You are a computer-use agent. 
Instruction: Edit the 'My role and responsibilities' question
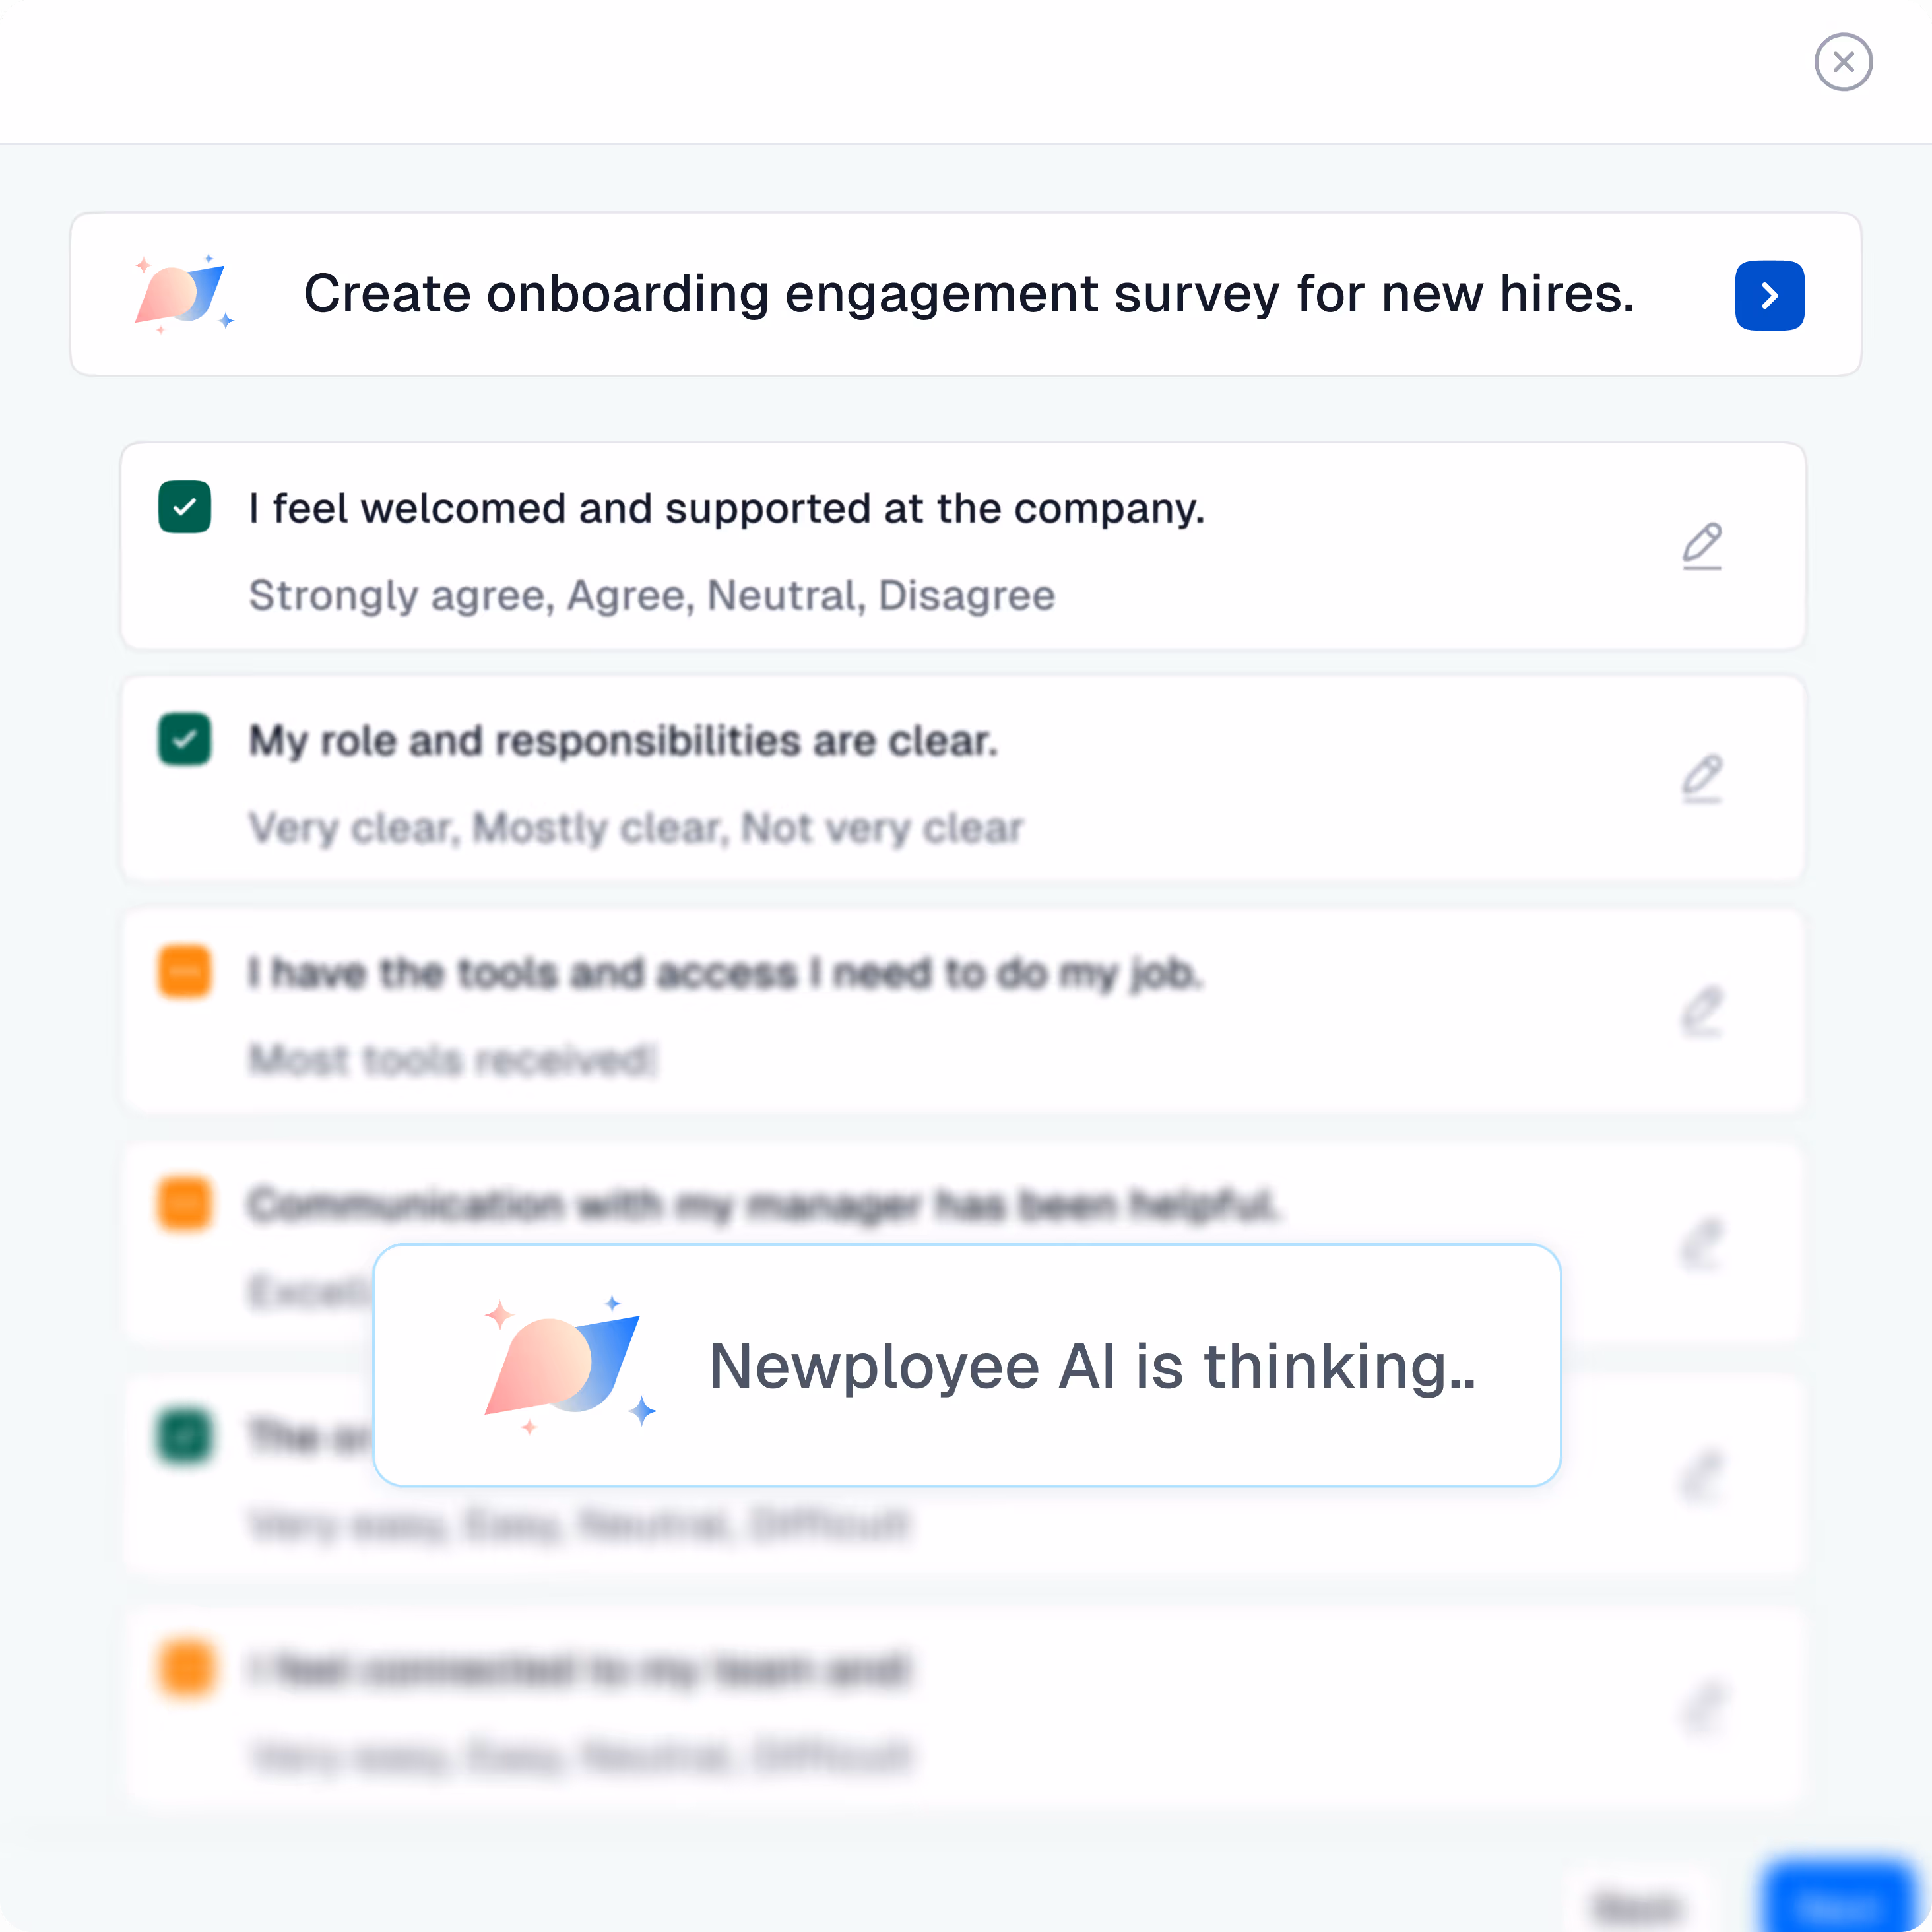click(1702, 778)
